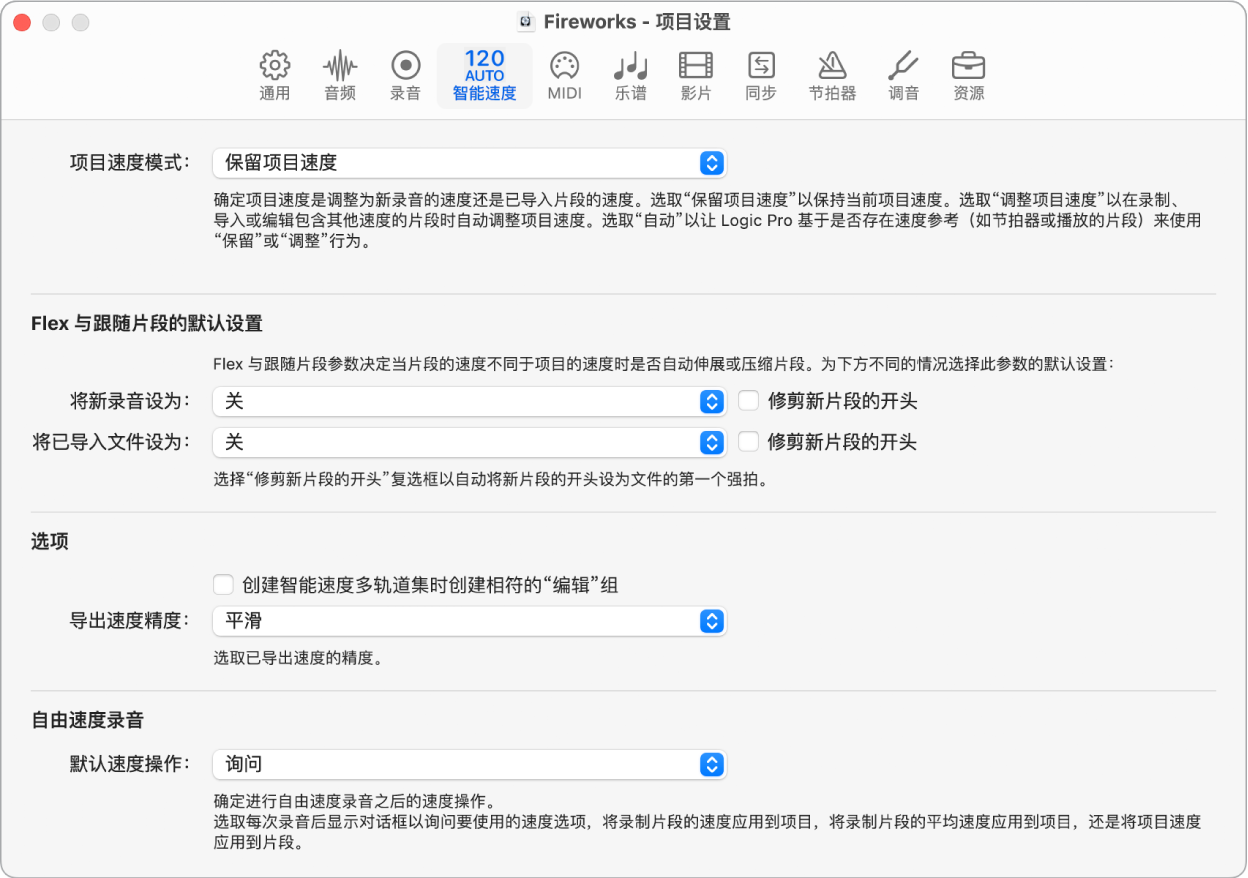Click the Flex 与跟随片段的默认设置 heading

pyautogui.click(x=147, y=324)
